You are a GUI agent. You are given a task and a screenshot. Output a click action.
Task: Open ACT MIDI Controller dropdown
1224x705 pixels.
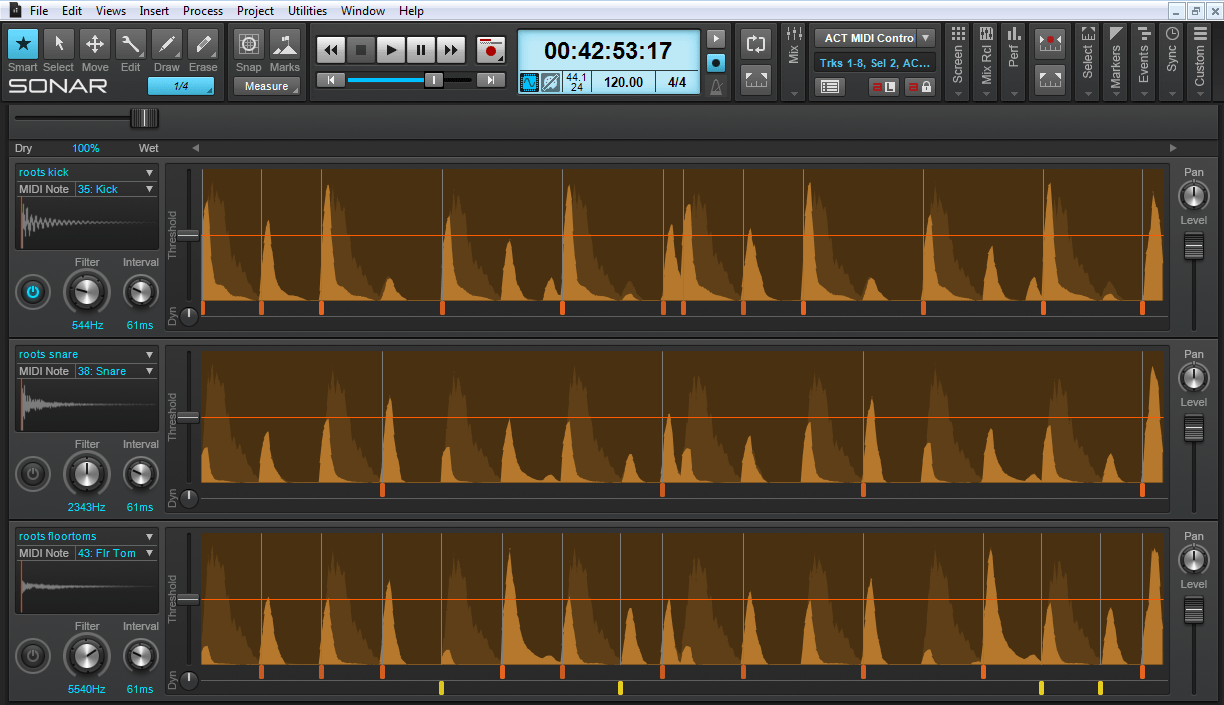pos(926,38)
